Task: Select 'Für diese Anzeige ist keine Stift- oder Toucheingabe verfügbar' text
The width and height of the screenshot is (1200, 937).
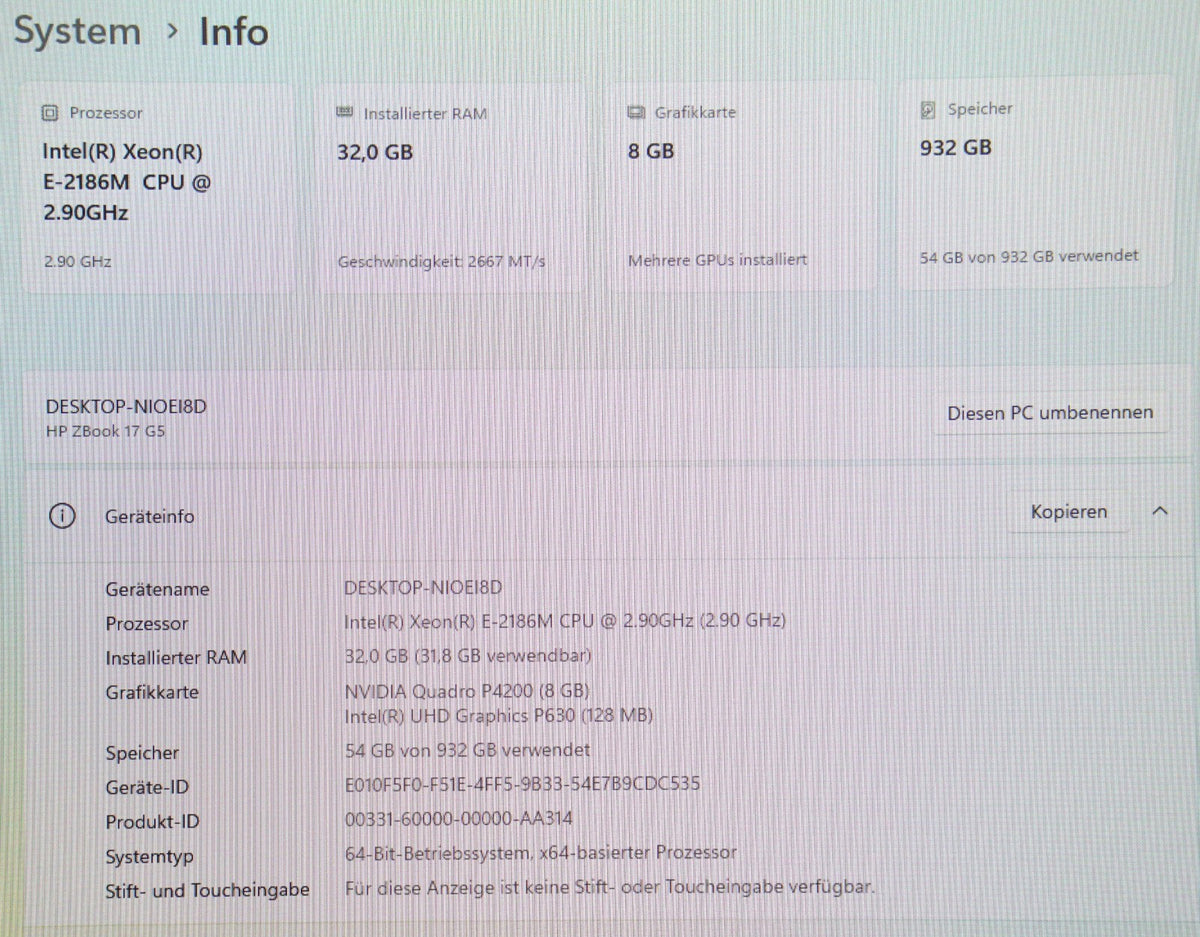Action: pos(609,887)
